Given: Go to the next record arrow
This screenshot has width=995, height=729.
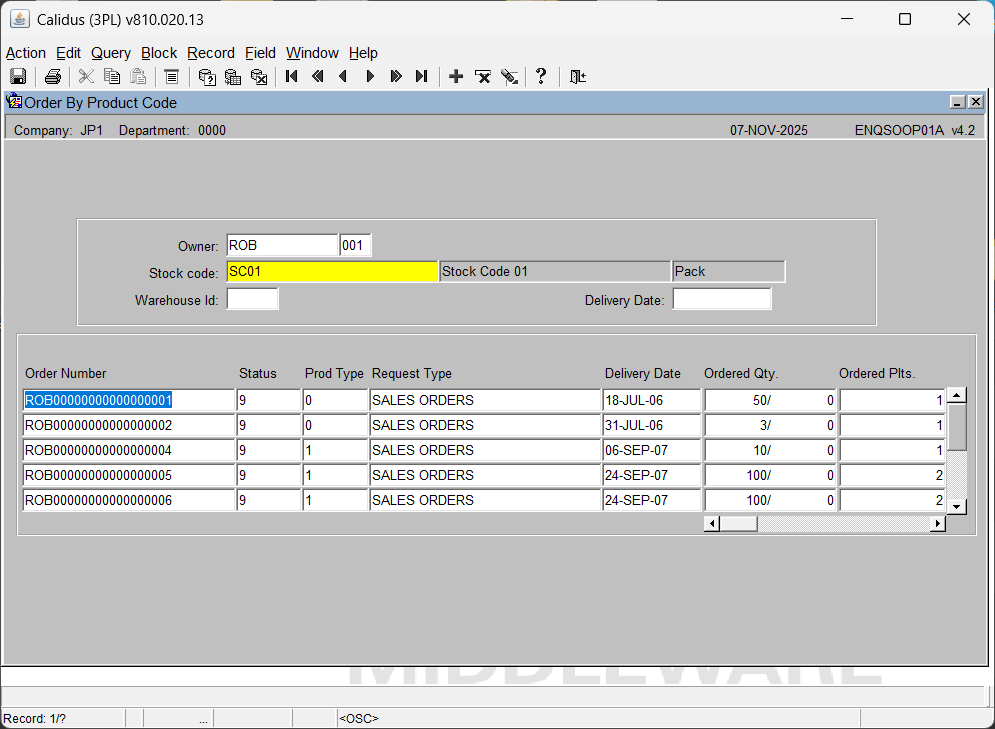Looking at the screenshot, I should click(x=370, y=77).
